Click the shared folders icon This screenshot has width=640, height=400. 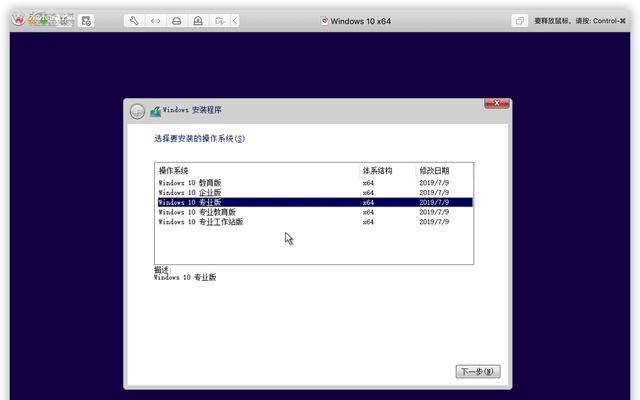tap(220, 21)
